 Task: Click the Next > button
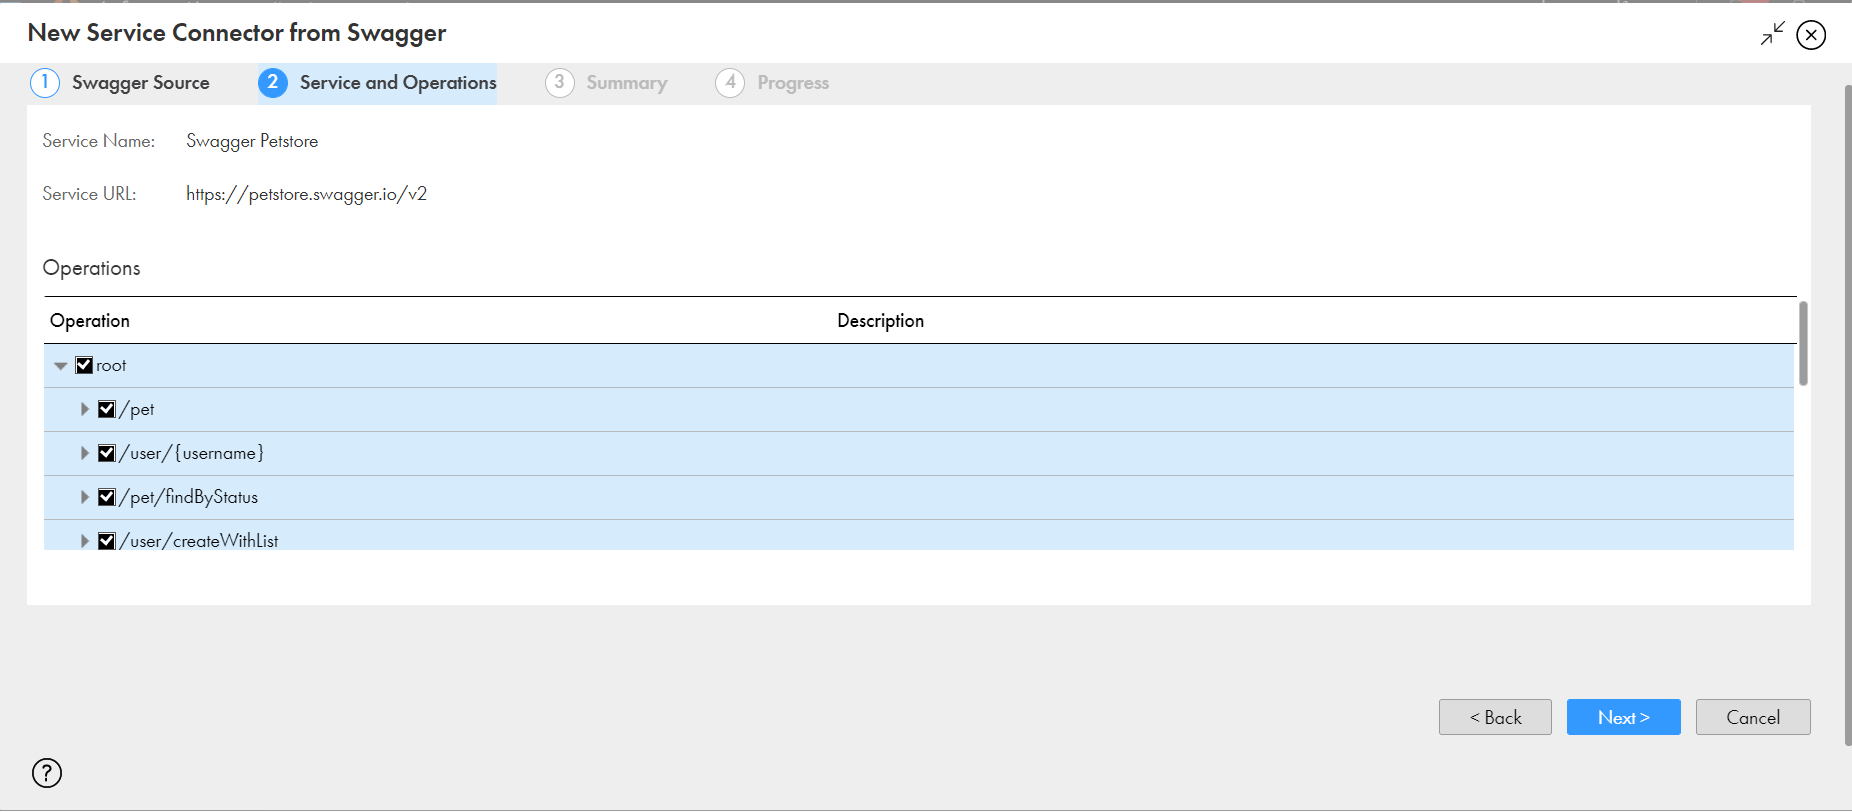coord(1624,717)
